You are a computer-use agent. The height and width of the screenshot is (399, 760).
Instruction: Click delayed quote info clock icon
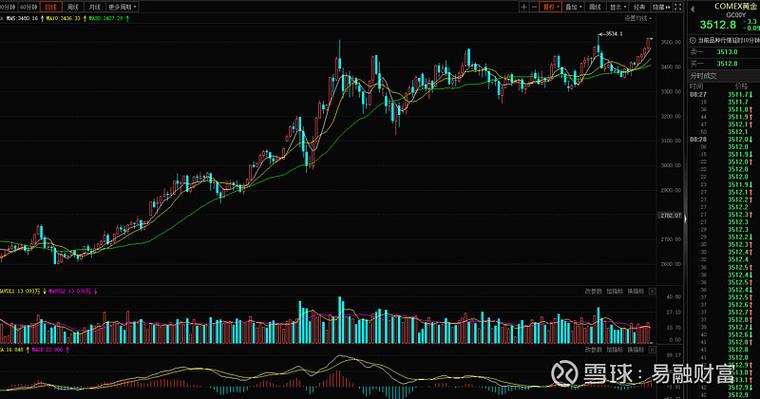(693, 41)
